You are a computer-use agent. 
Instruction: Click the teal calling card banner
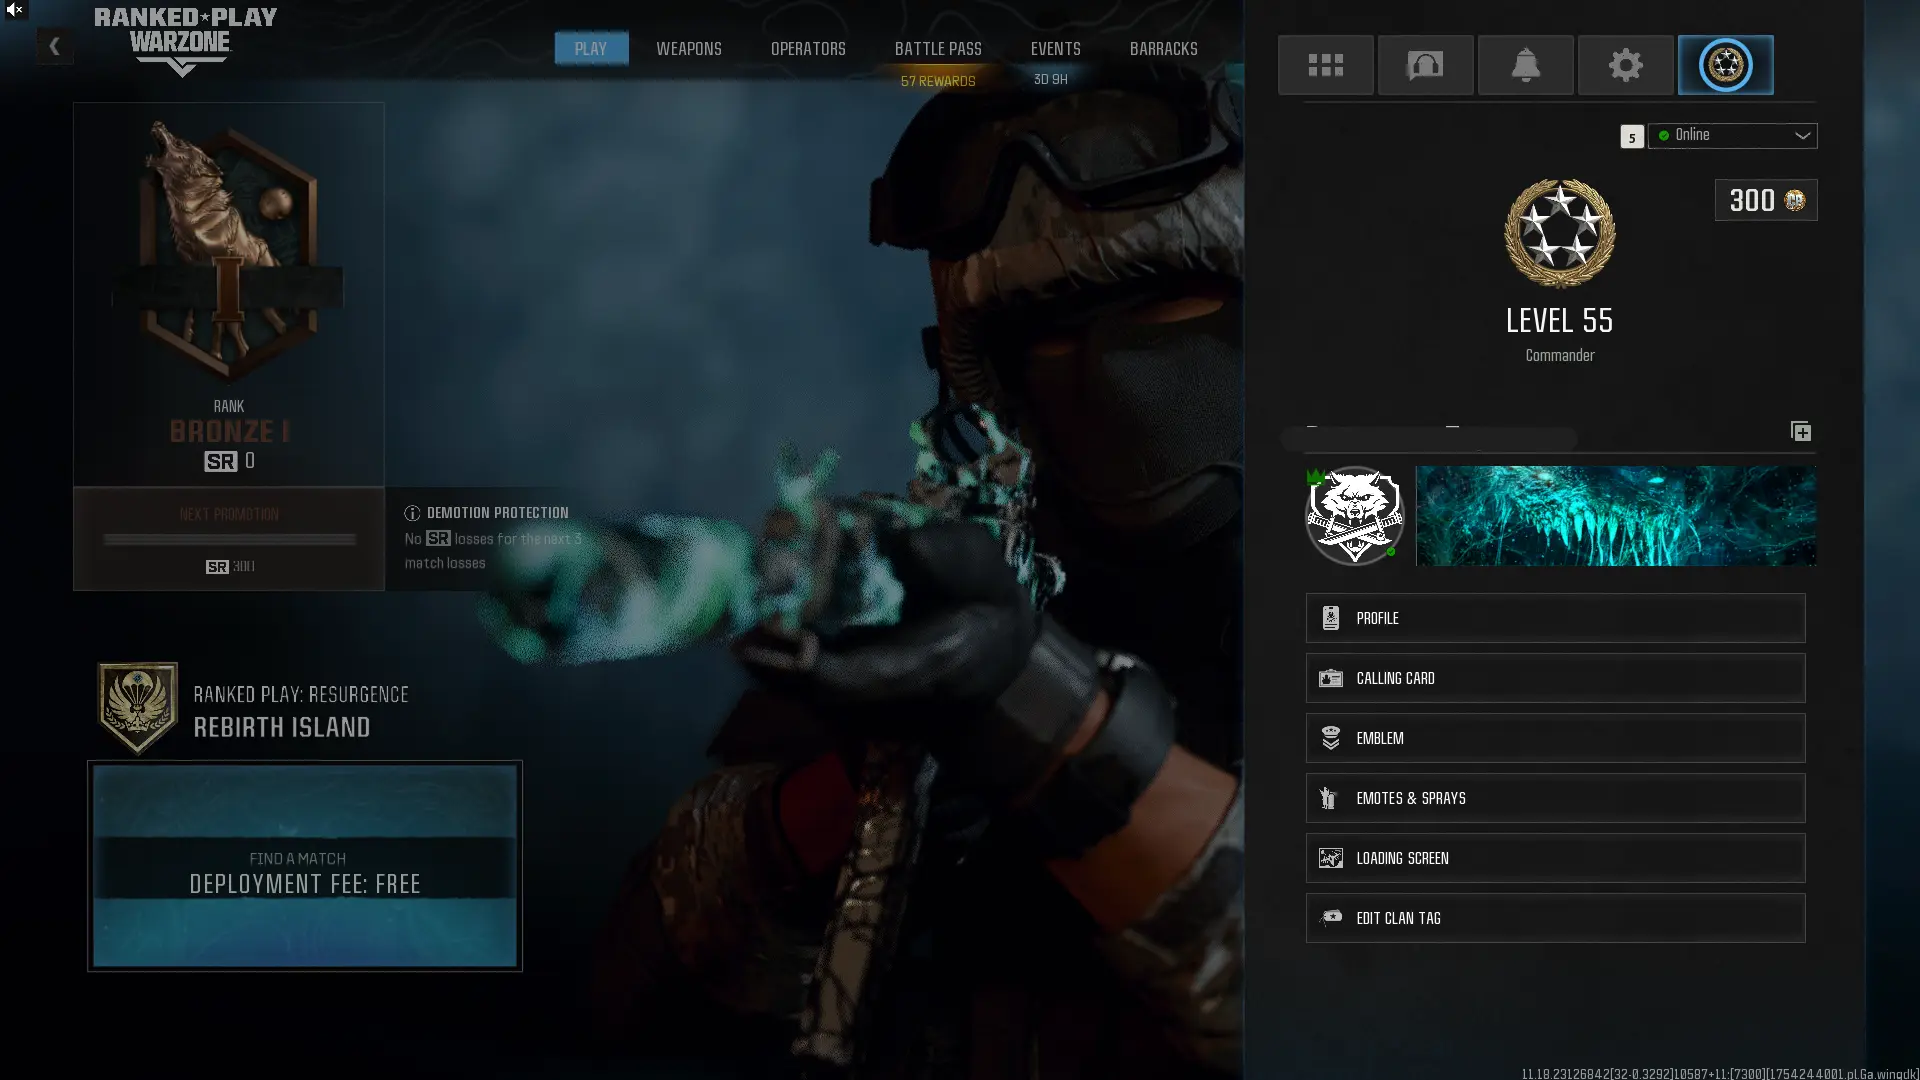tap(1615, 516)
